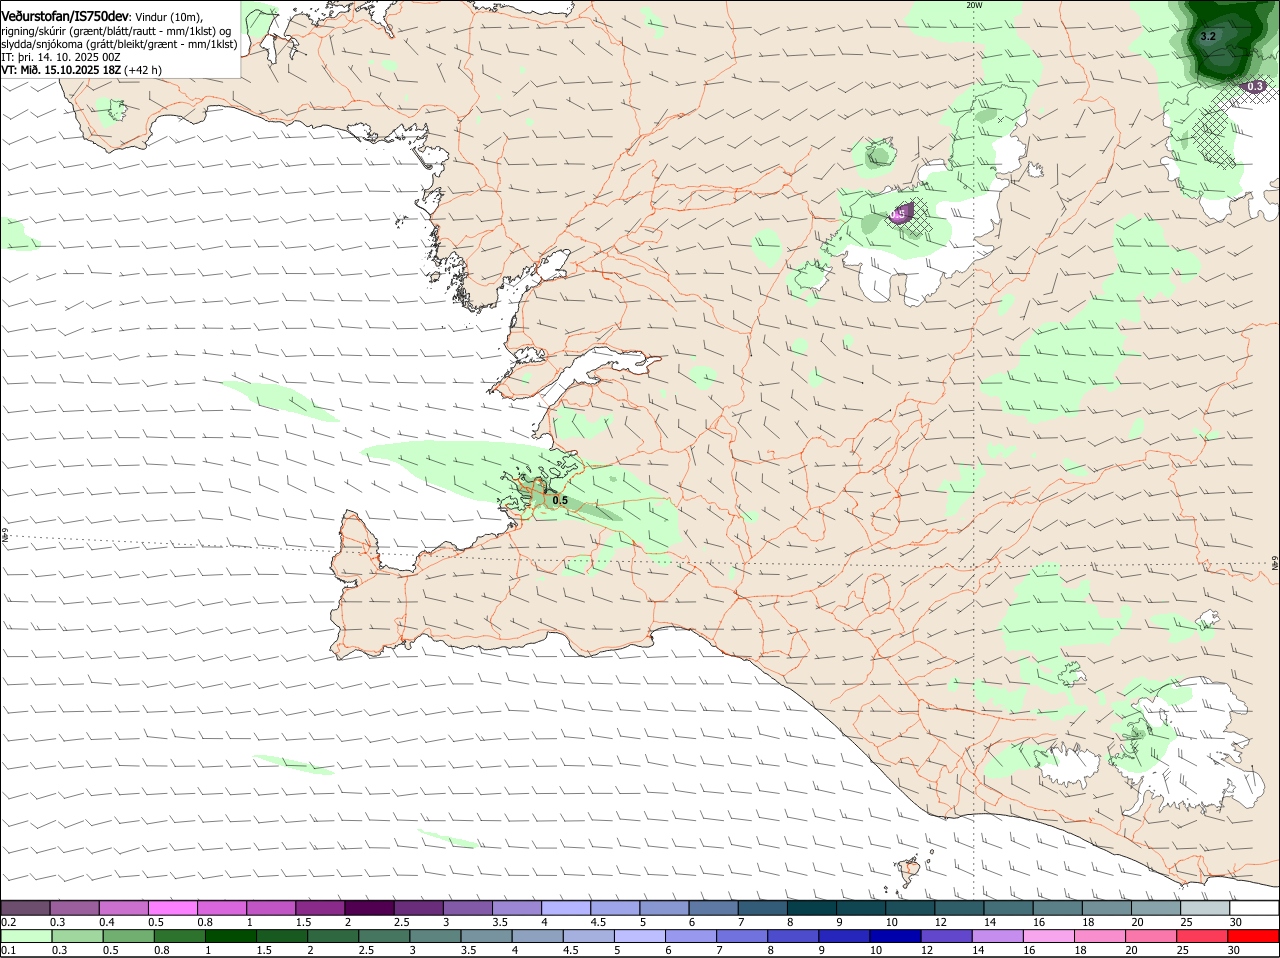Select the dark teal upper swatch between 9 and 10
This screenshot has width=1280, height=958.
pos(861,907)
